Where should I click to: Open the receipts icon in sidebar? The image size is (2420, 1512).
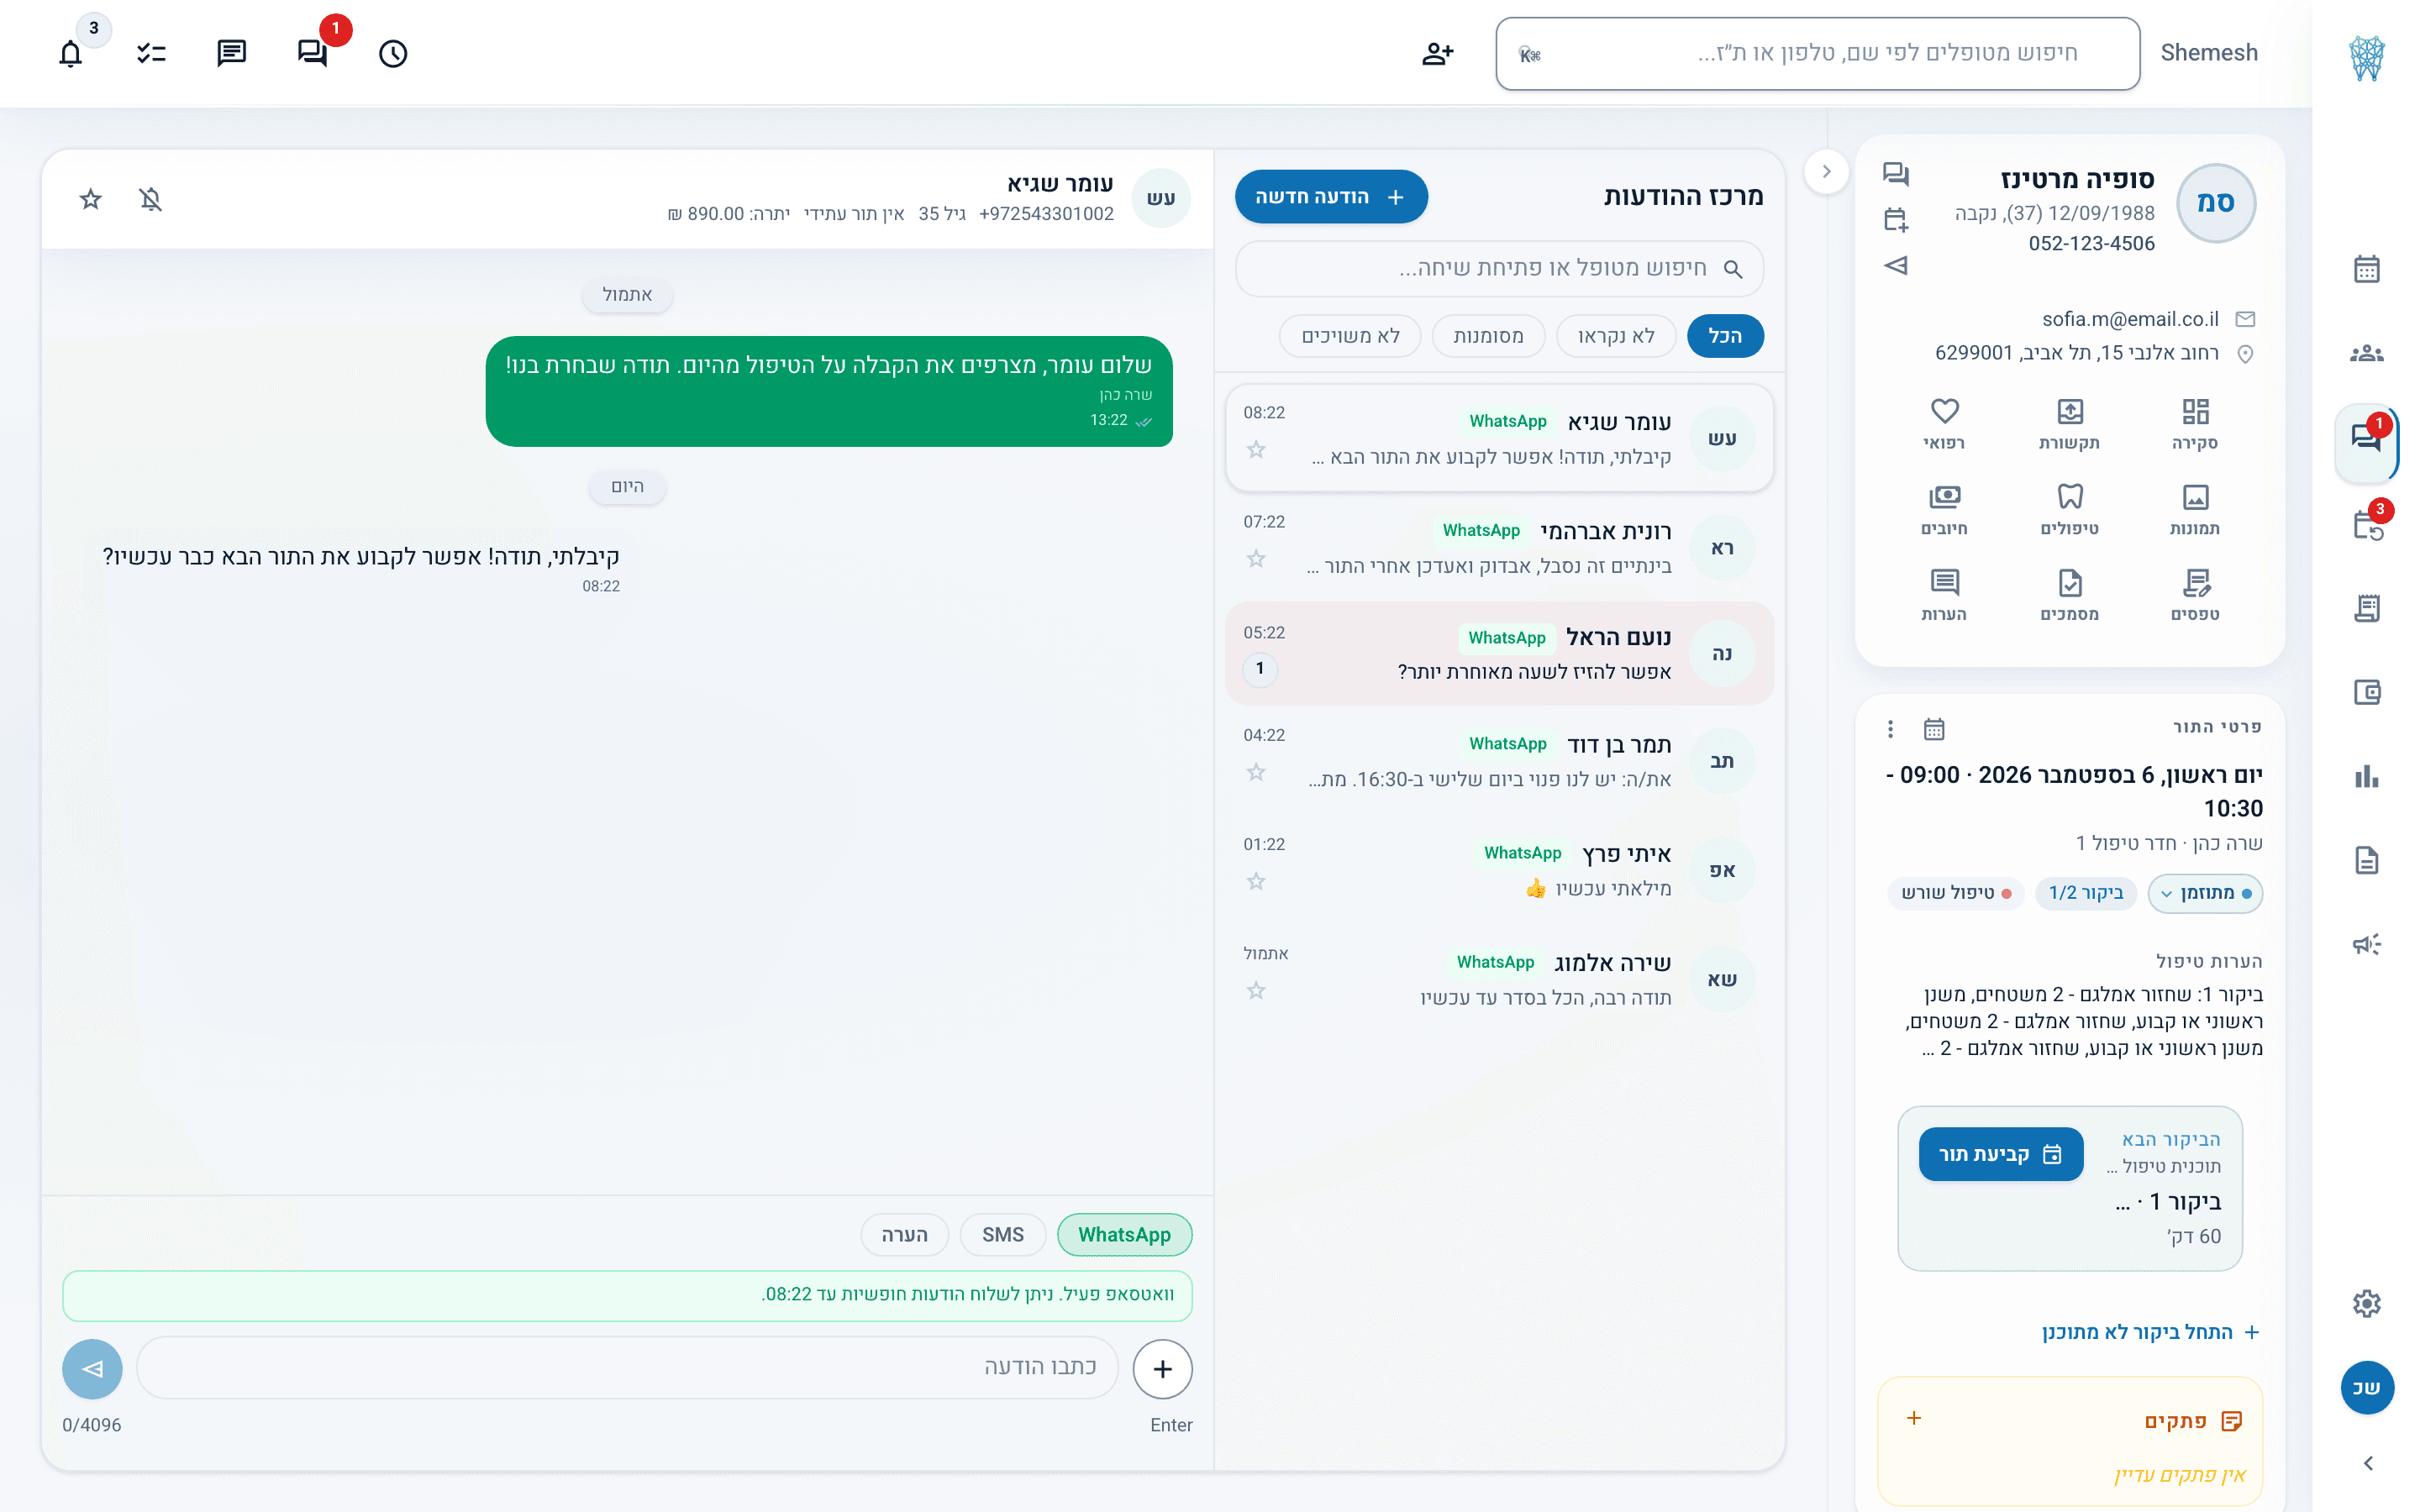pos(2366,607)
